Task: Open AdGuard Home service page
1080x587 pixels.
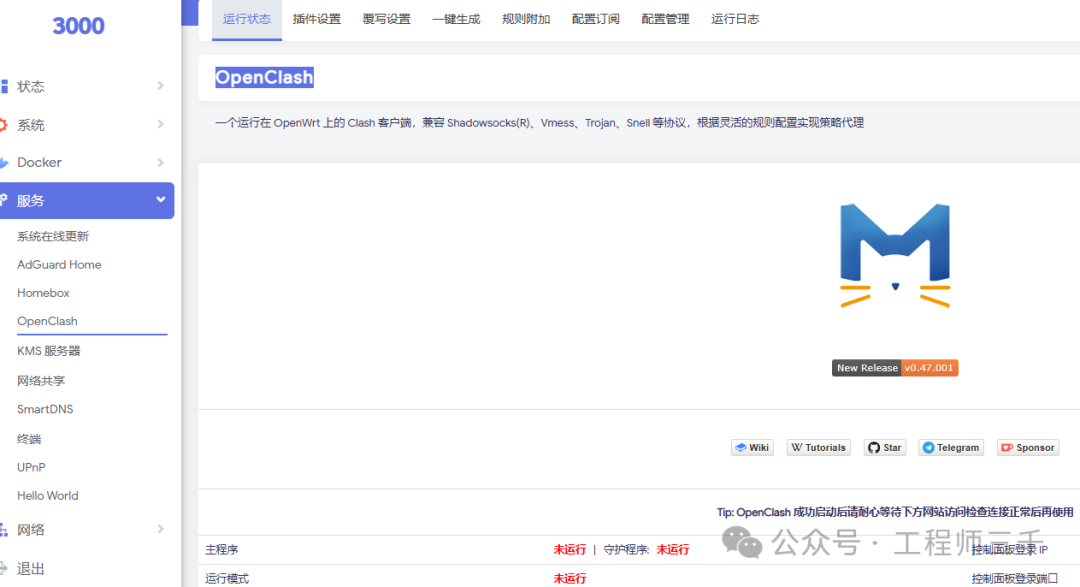Action: (x=59, y=265)
